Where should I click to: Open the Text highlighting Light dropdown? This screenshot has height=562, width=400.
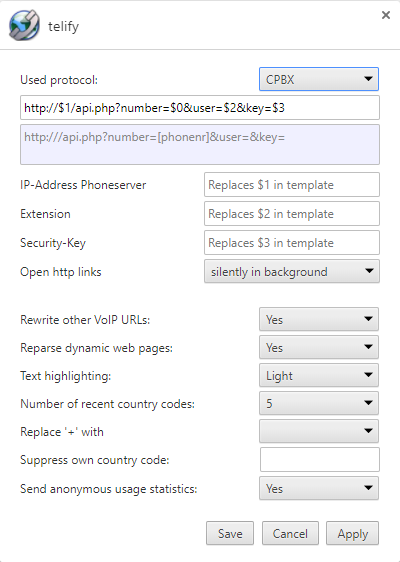tap(319, 375)
